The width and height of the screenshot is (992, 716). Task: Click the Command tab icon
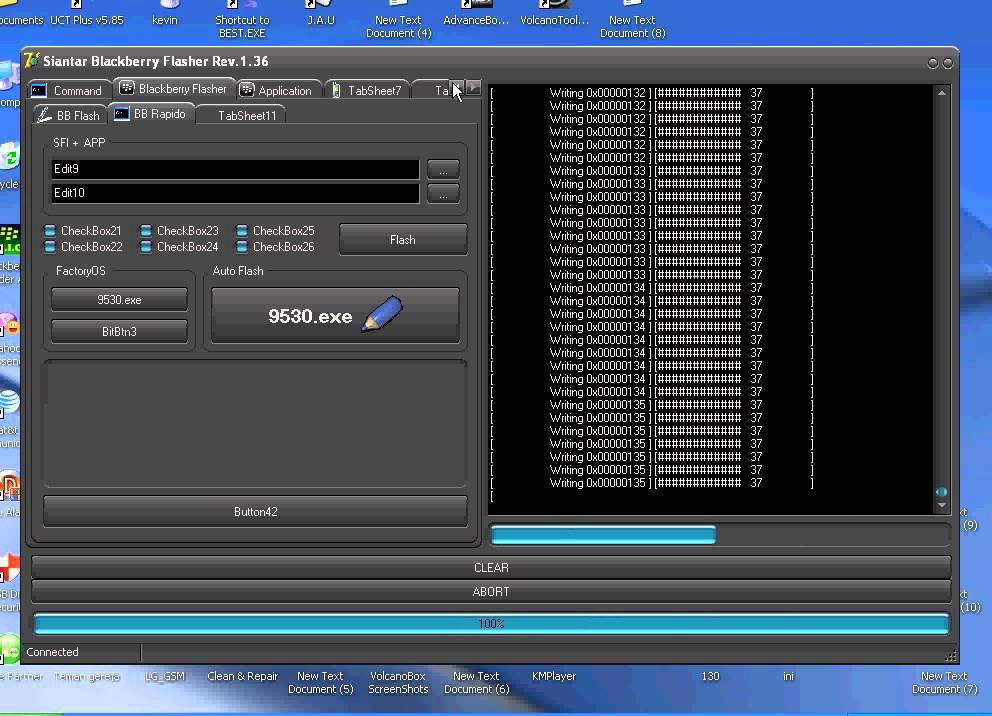pos(39,90)
